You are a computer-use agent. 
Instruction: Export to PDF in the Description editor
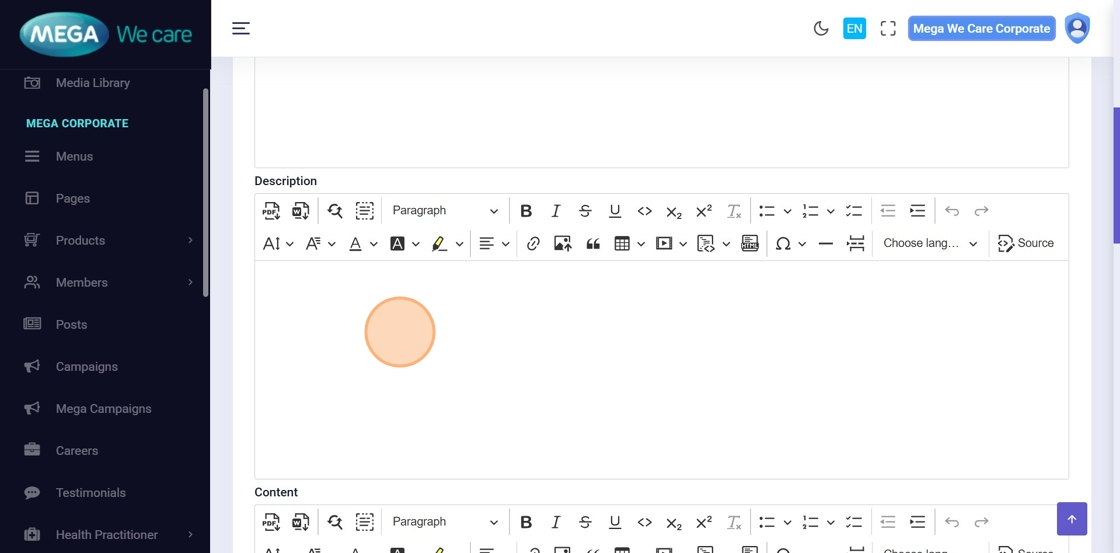pos(271,211)
